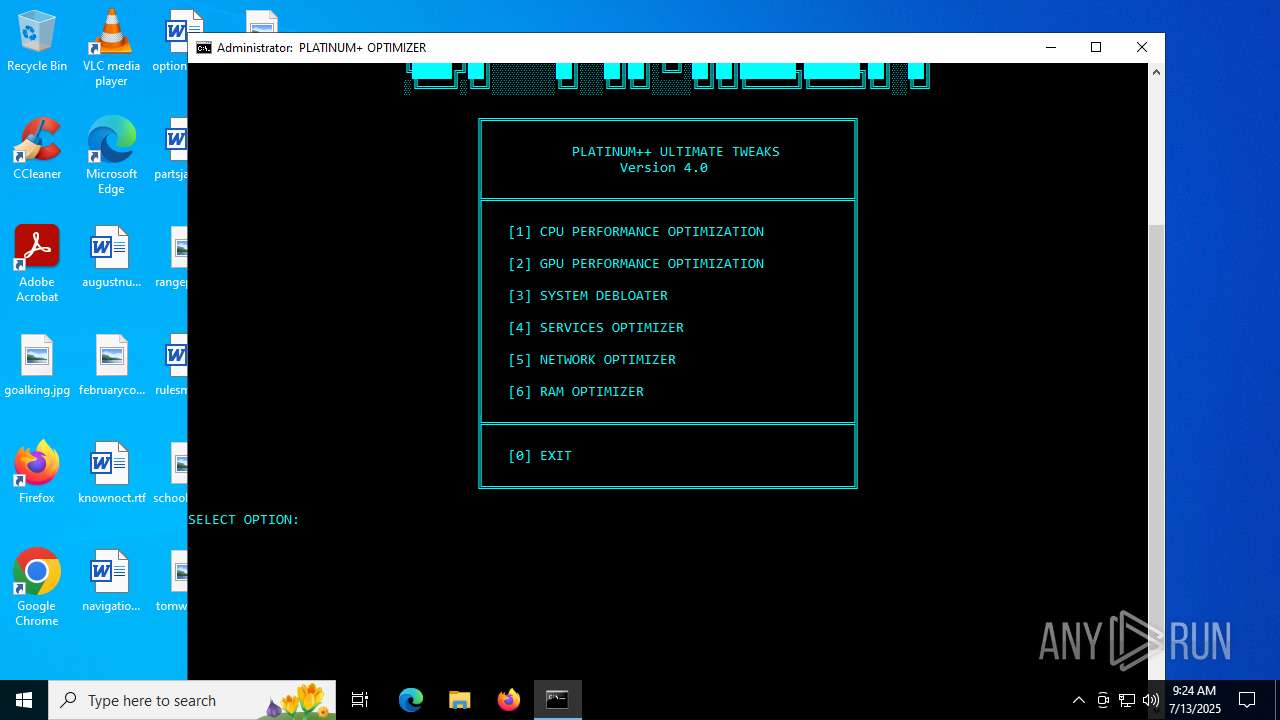Open File Explorer from taskbar
This screenshot has height=720, width=1280.
point(459,700)
